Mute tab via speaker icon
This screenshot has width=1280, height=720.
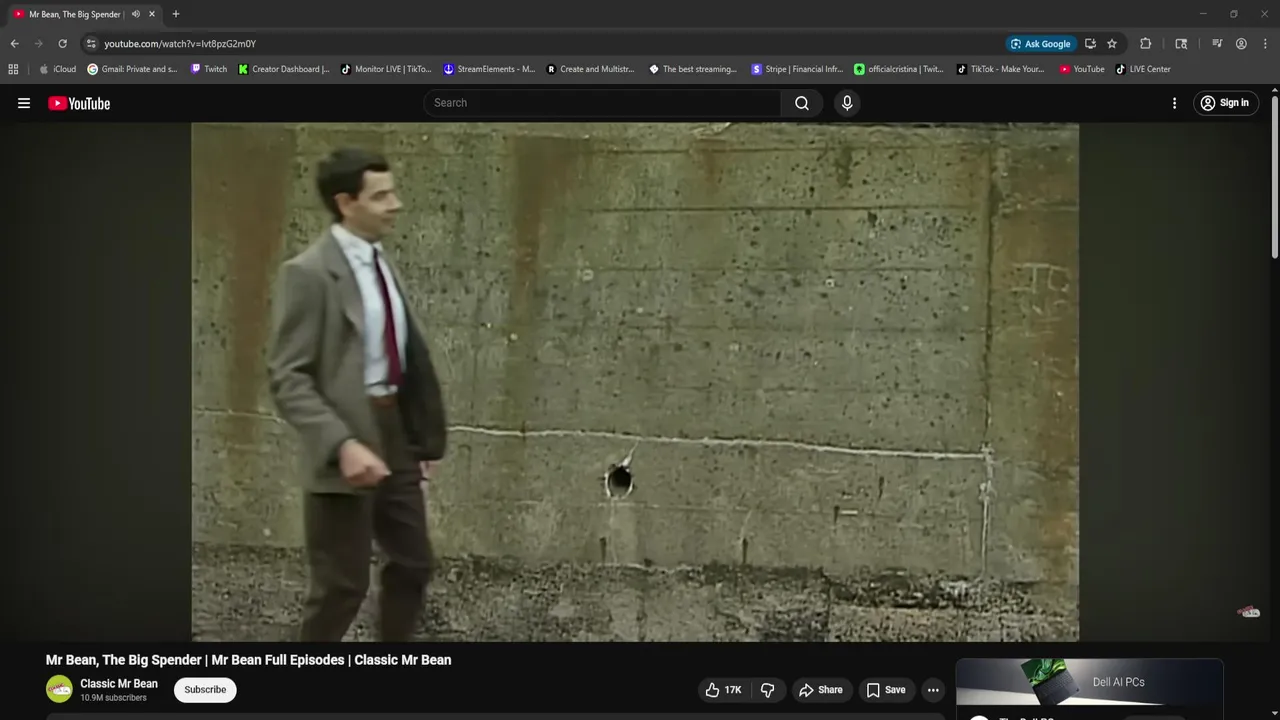point(136,14)
